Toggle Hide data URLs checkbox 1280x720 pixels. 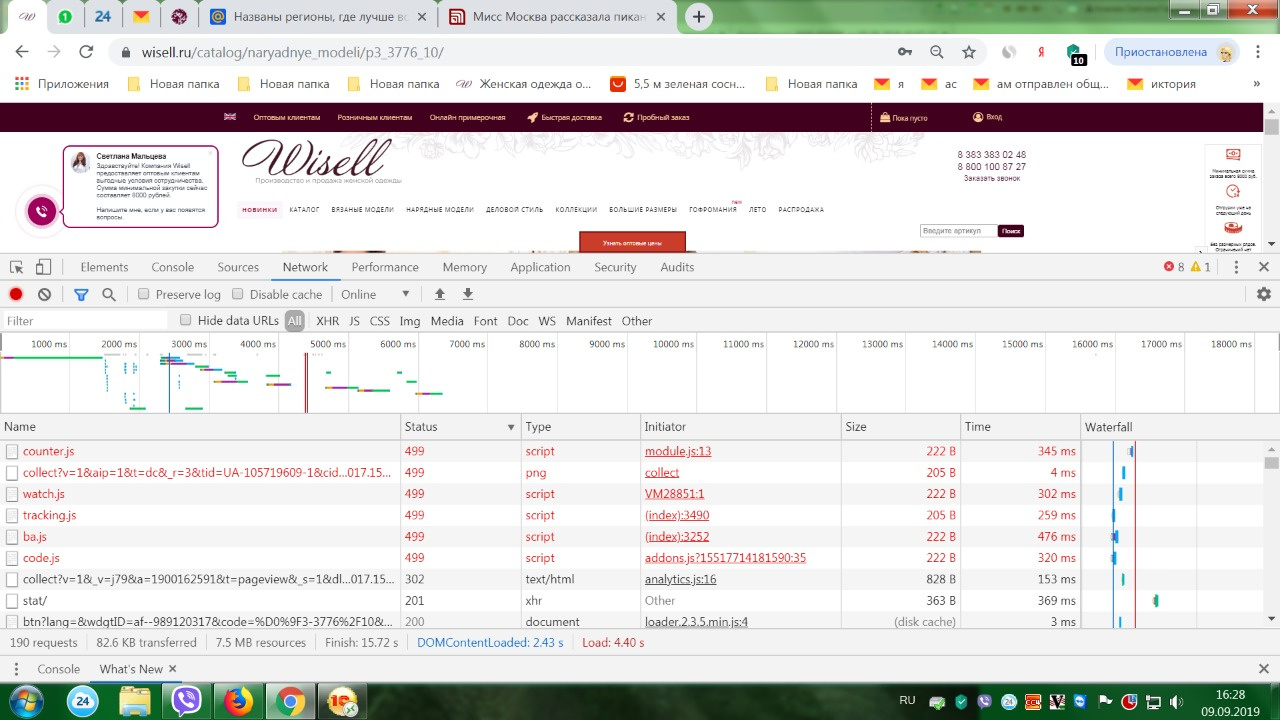[186, 320]
